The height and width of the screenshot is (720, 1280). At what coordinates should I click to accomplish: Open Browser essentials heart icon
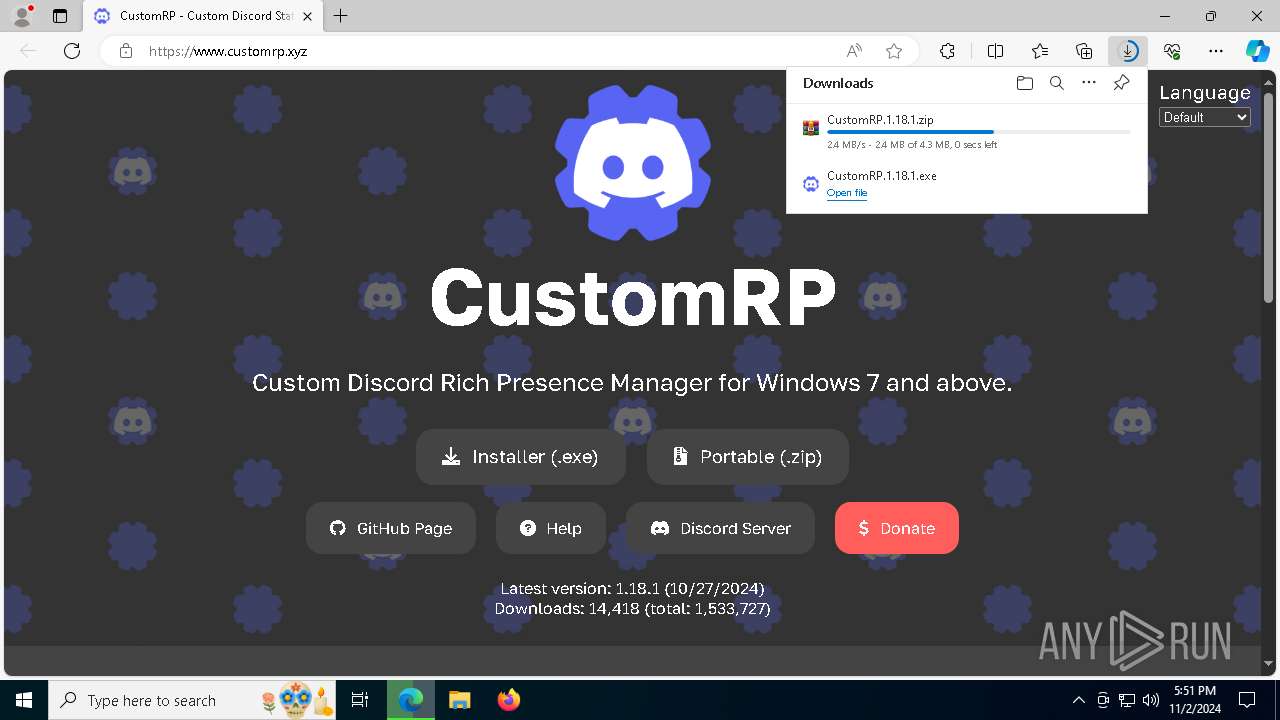(1172, 51)
